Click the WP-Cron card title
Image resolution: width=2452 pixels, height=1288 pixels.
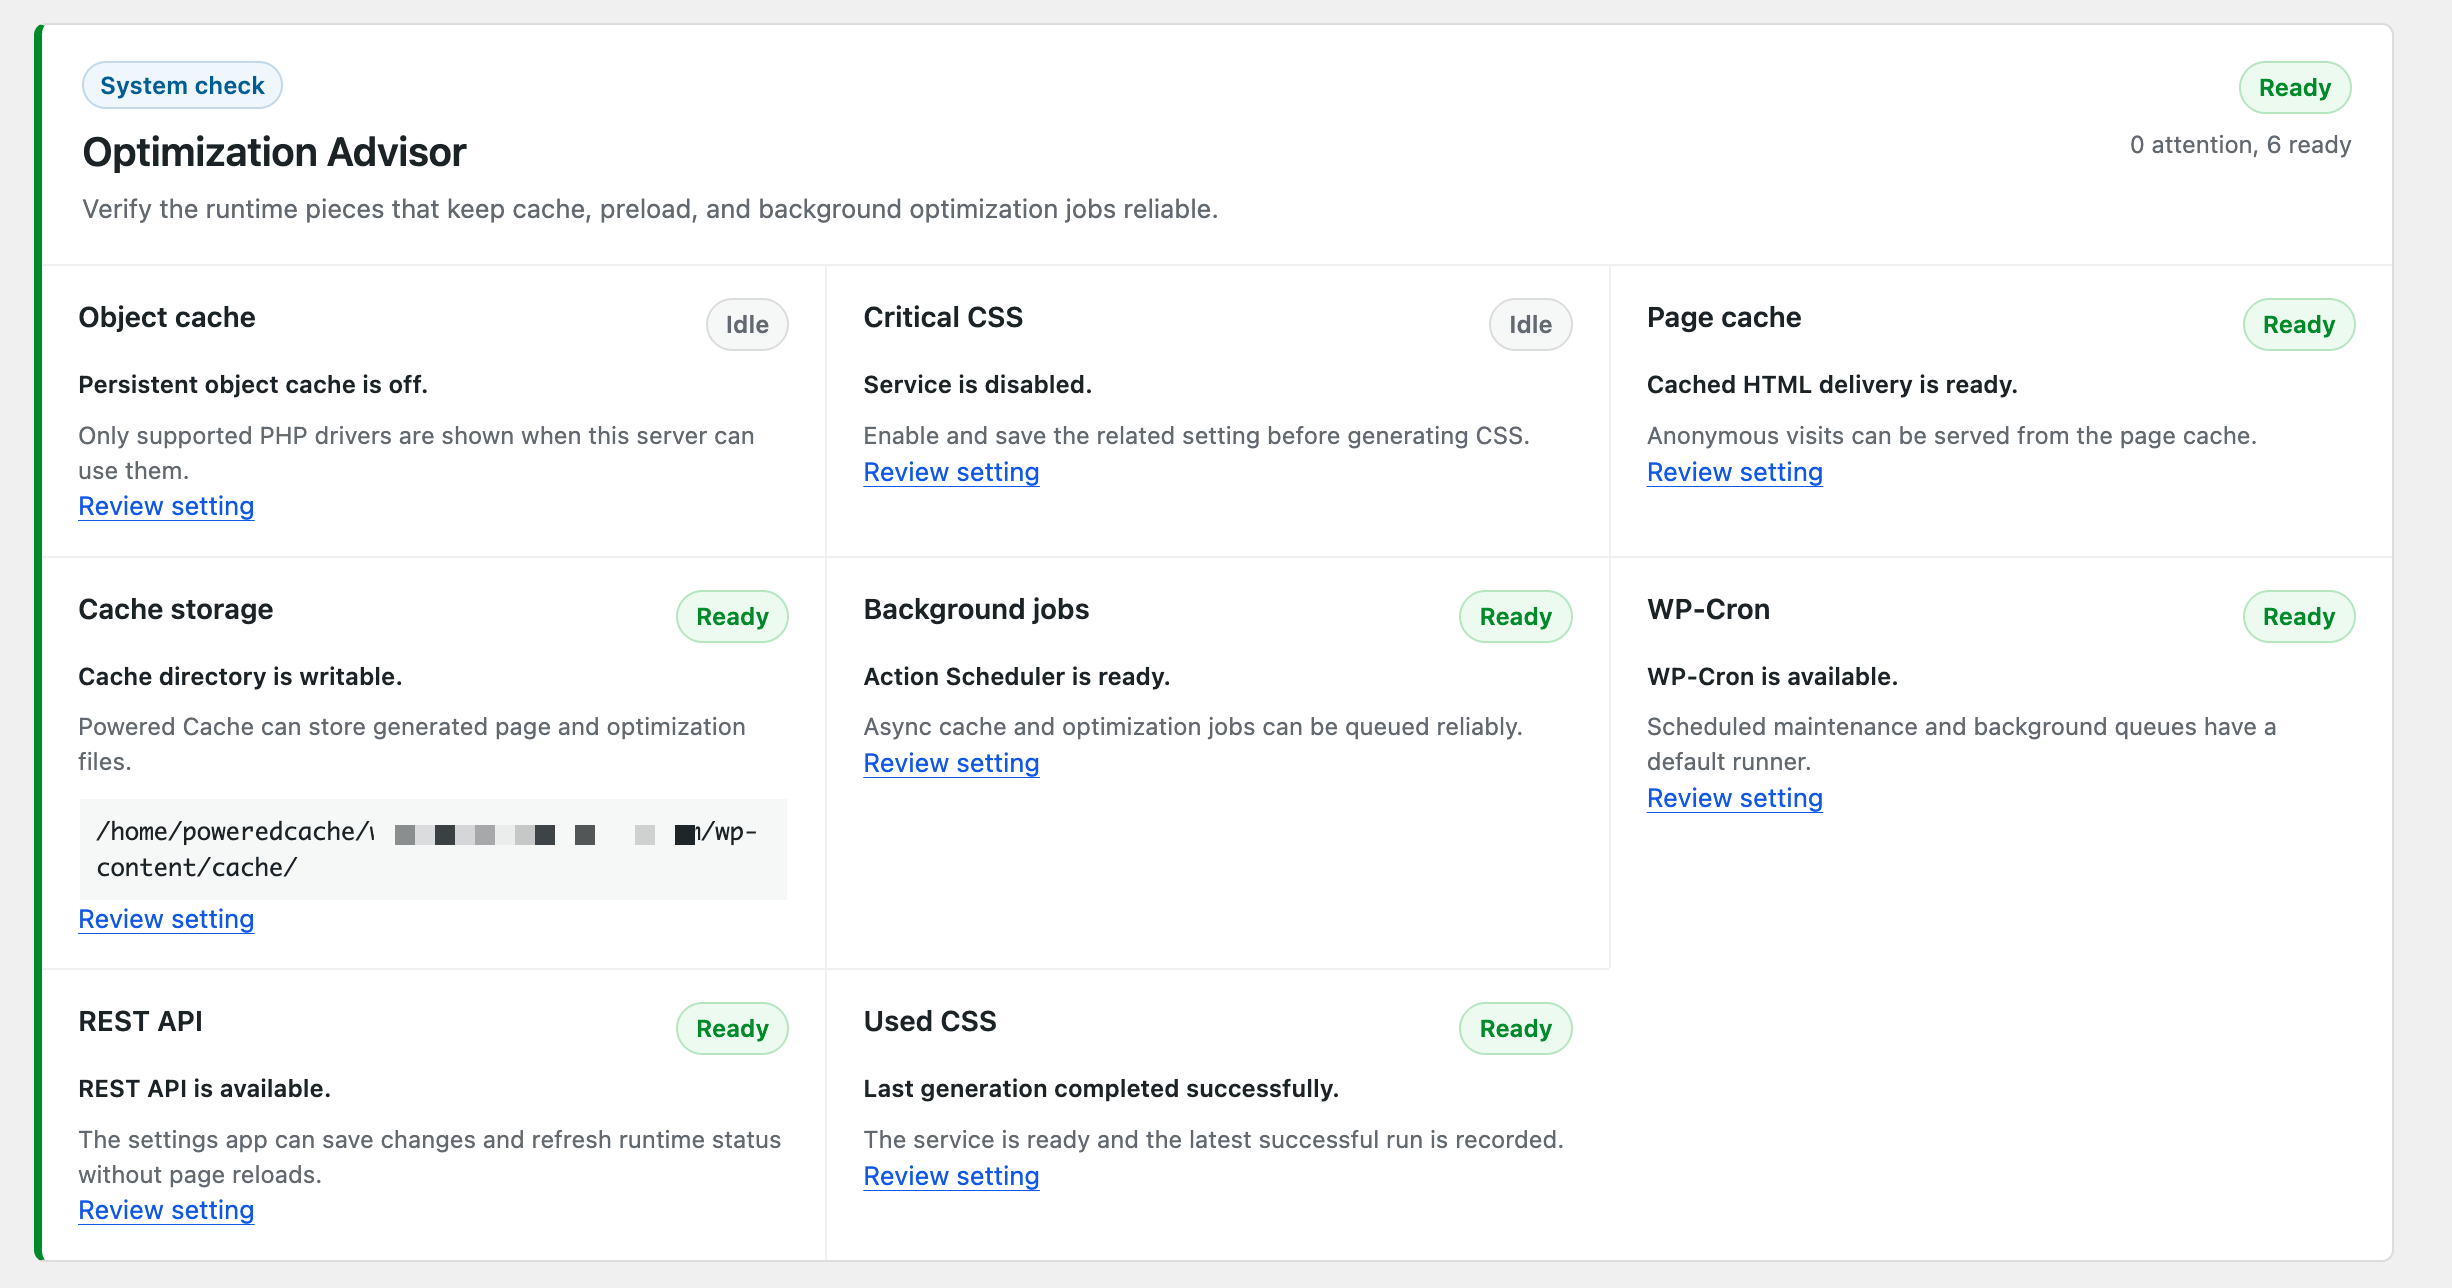point(1708,609)
